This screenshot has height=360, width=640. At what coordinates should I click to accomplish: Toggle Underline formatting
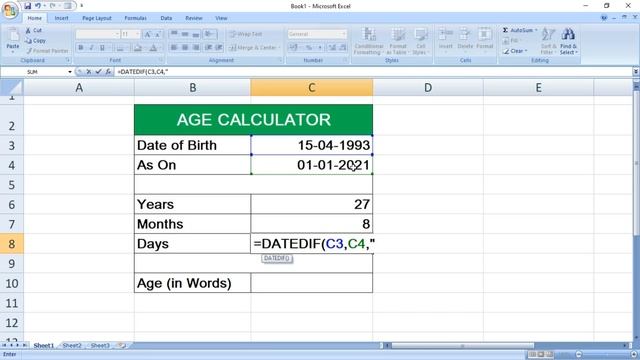pos(102,48)
